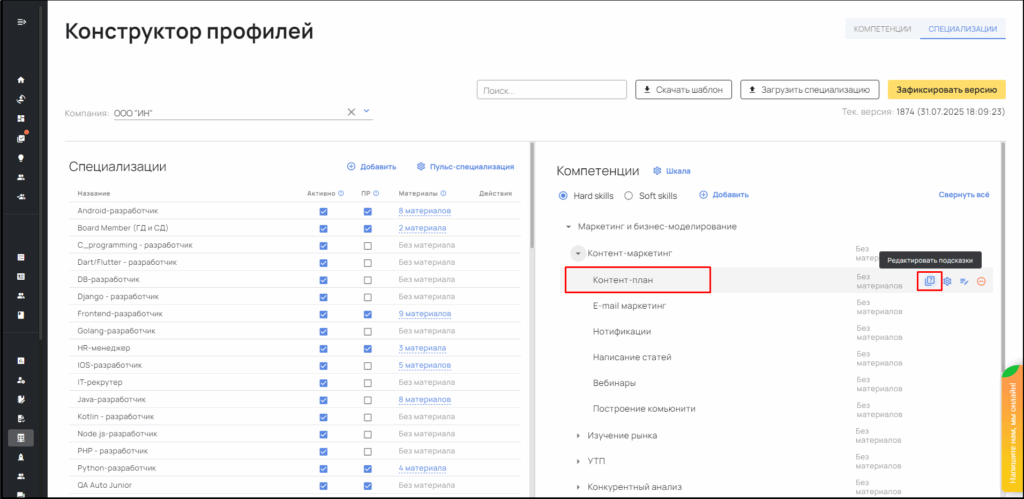Expand the Изучение рынка tree node
Image resolution: width=1024 pixels, height=499 pixels.
click(578, 436)
